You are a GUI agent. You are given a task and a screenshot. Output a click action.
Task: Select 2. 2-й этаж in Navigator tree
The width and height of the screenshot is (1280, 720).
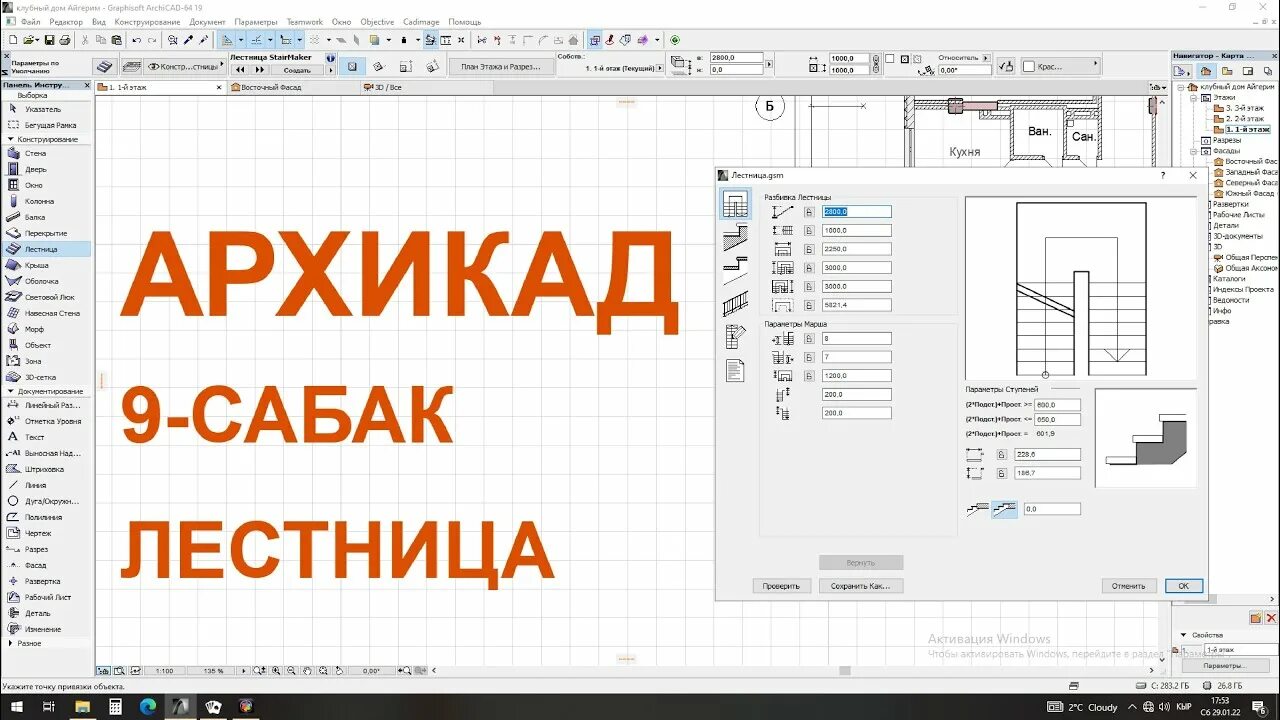click(x=1237, y=119)
